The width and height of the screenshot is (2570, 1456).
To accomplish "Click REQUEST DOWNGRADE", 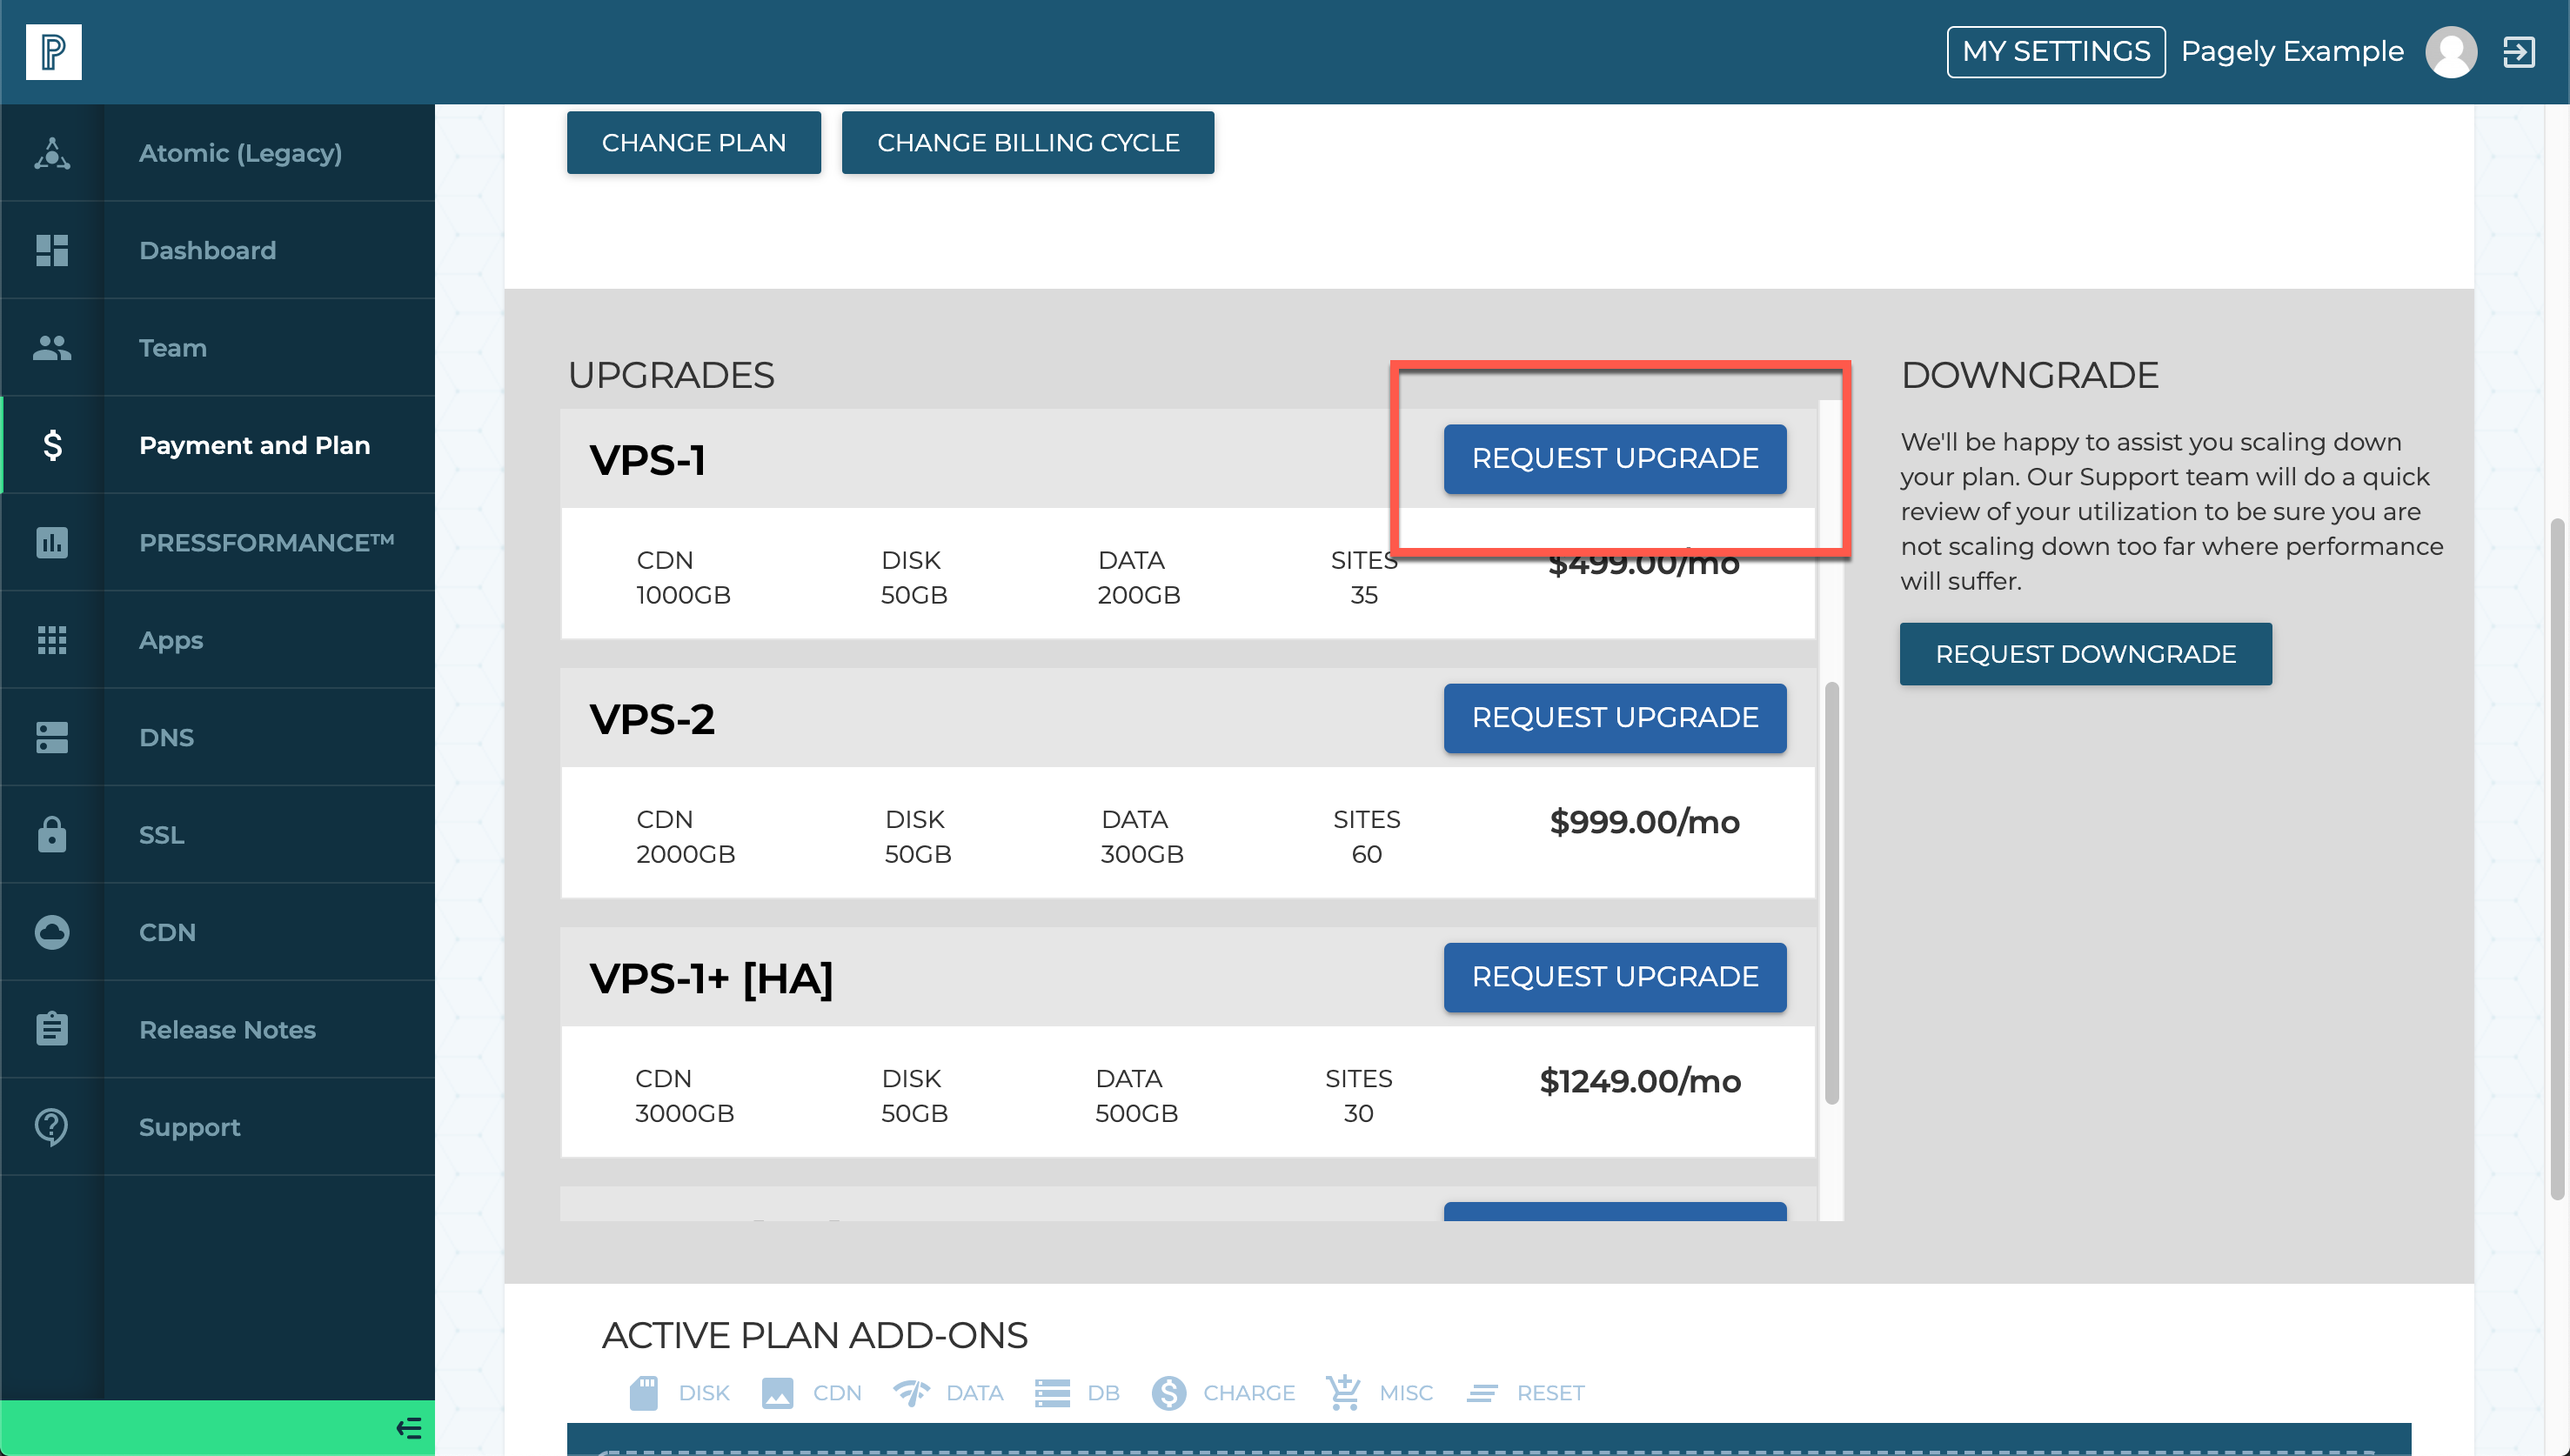I will pyautogui.click(x=2085, y=653).
